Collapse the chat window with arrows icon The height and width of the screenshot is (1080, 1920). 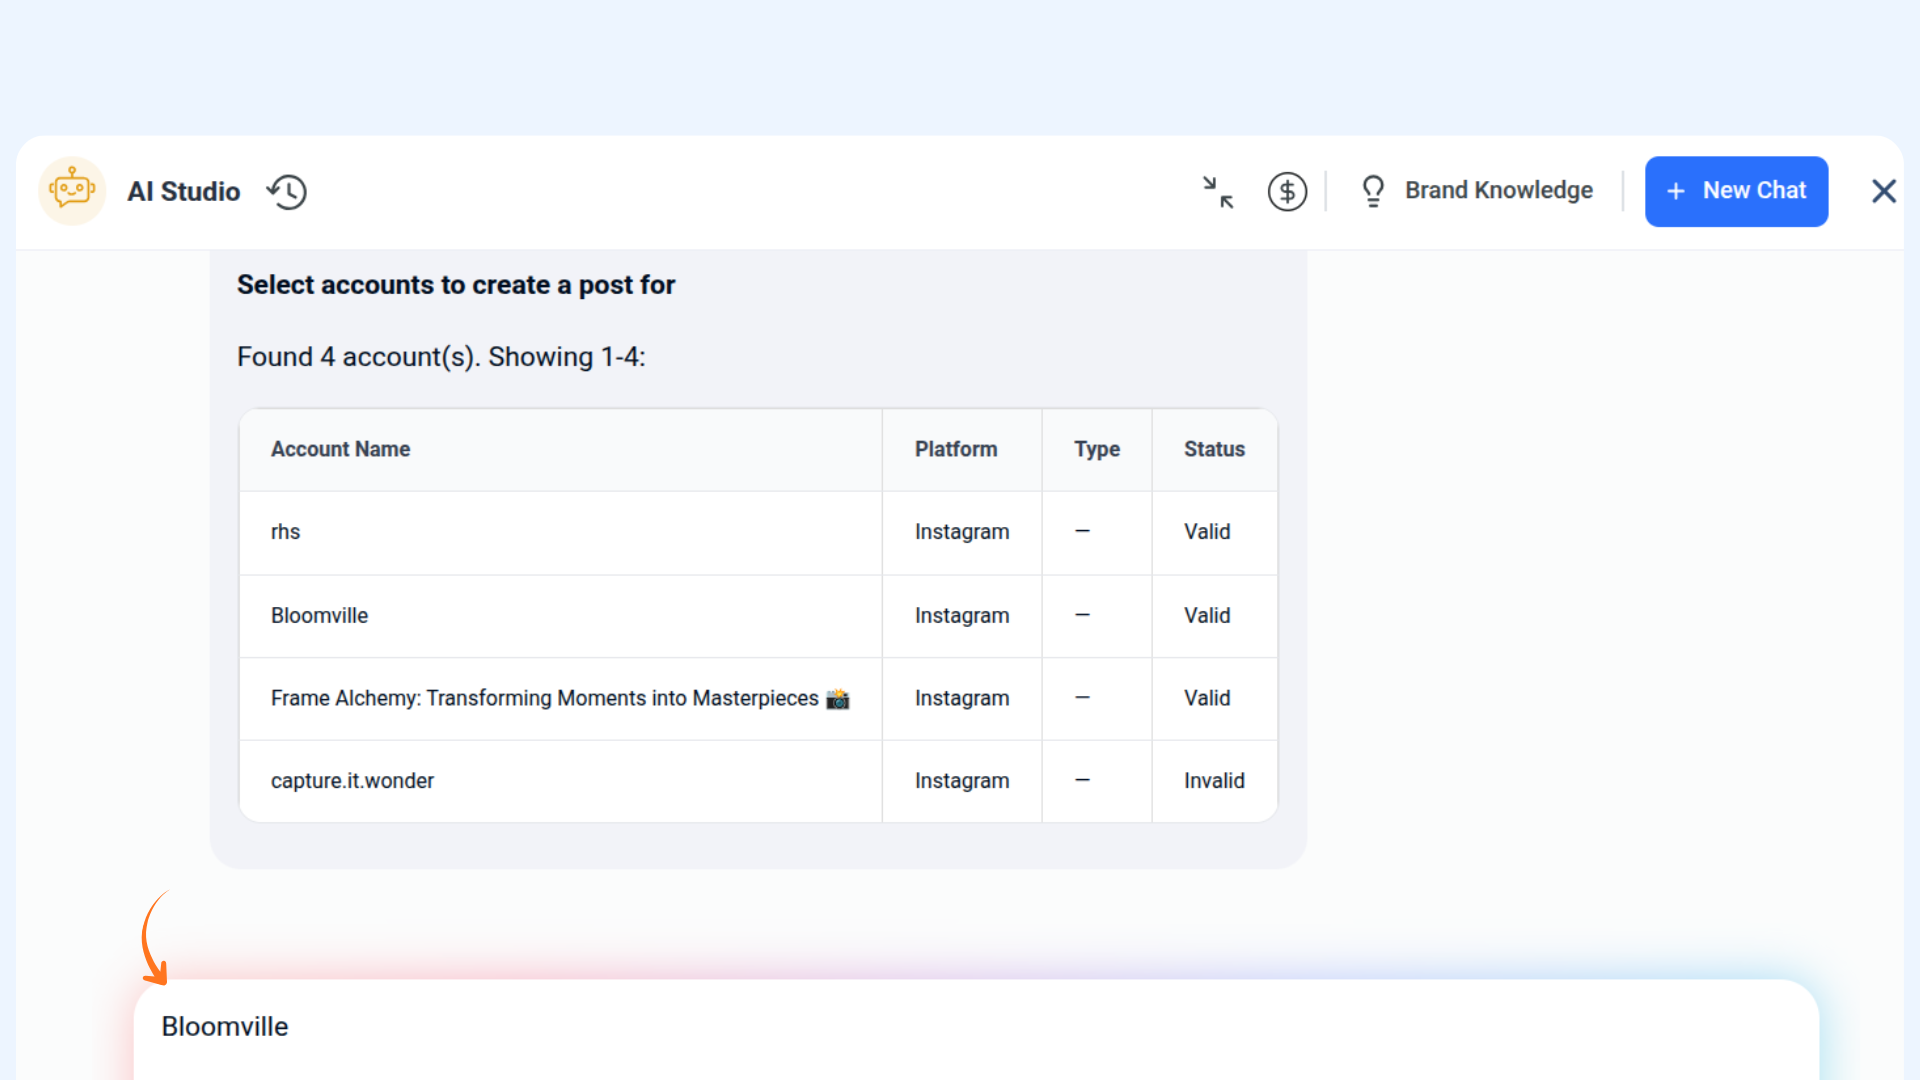tap(1217, 192)
